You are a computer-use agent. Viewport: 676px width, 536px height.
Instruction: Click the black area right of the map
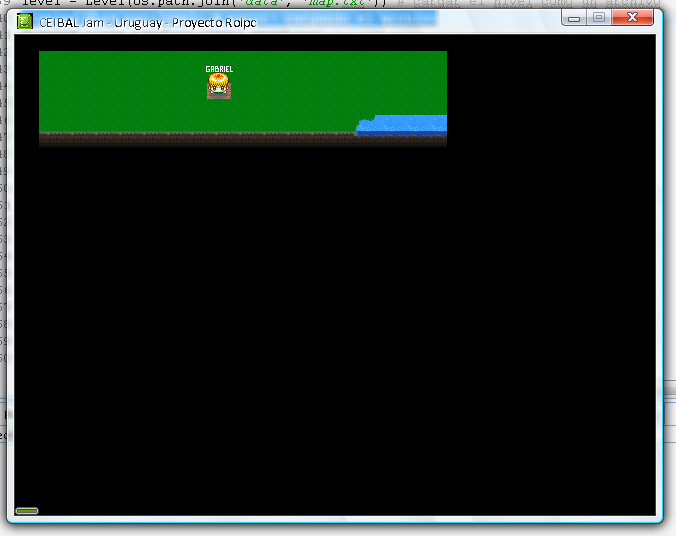[x=550, y=100]
